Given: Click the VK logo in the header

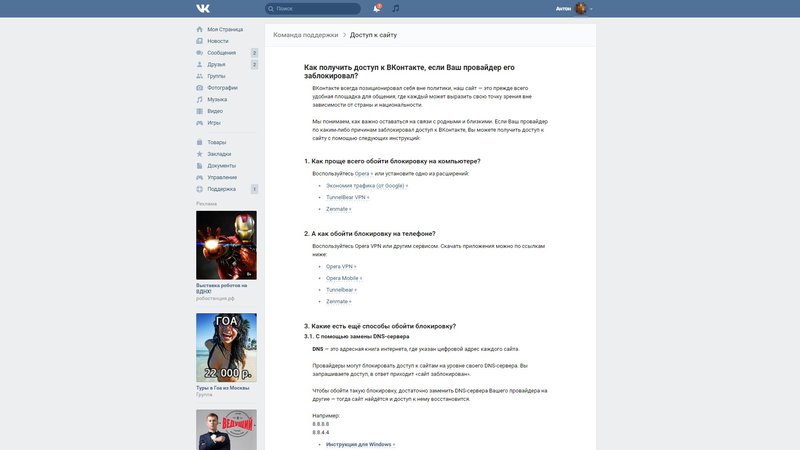Looking at the screenshot, I should [203, 8].
